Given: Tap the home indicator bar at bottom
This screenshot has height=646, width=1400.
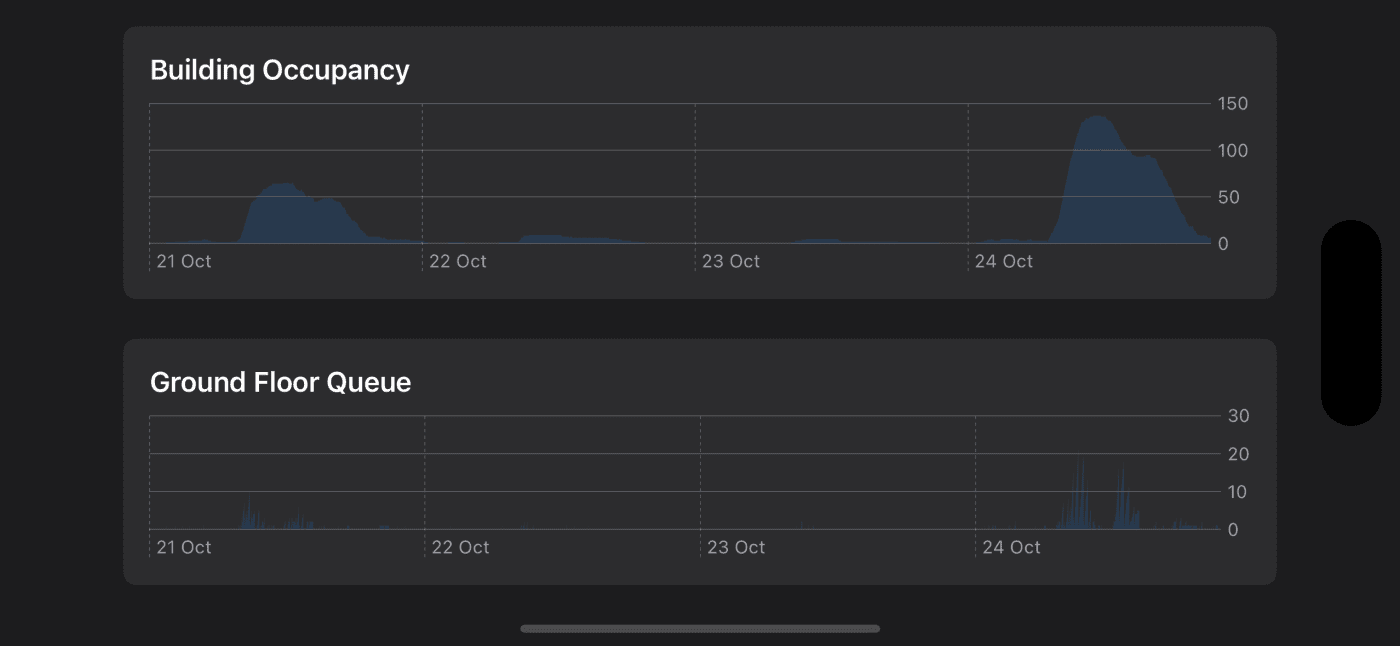Looking at the screenshot, I should click(700, 629).
